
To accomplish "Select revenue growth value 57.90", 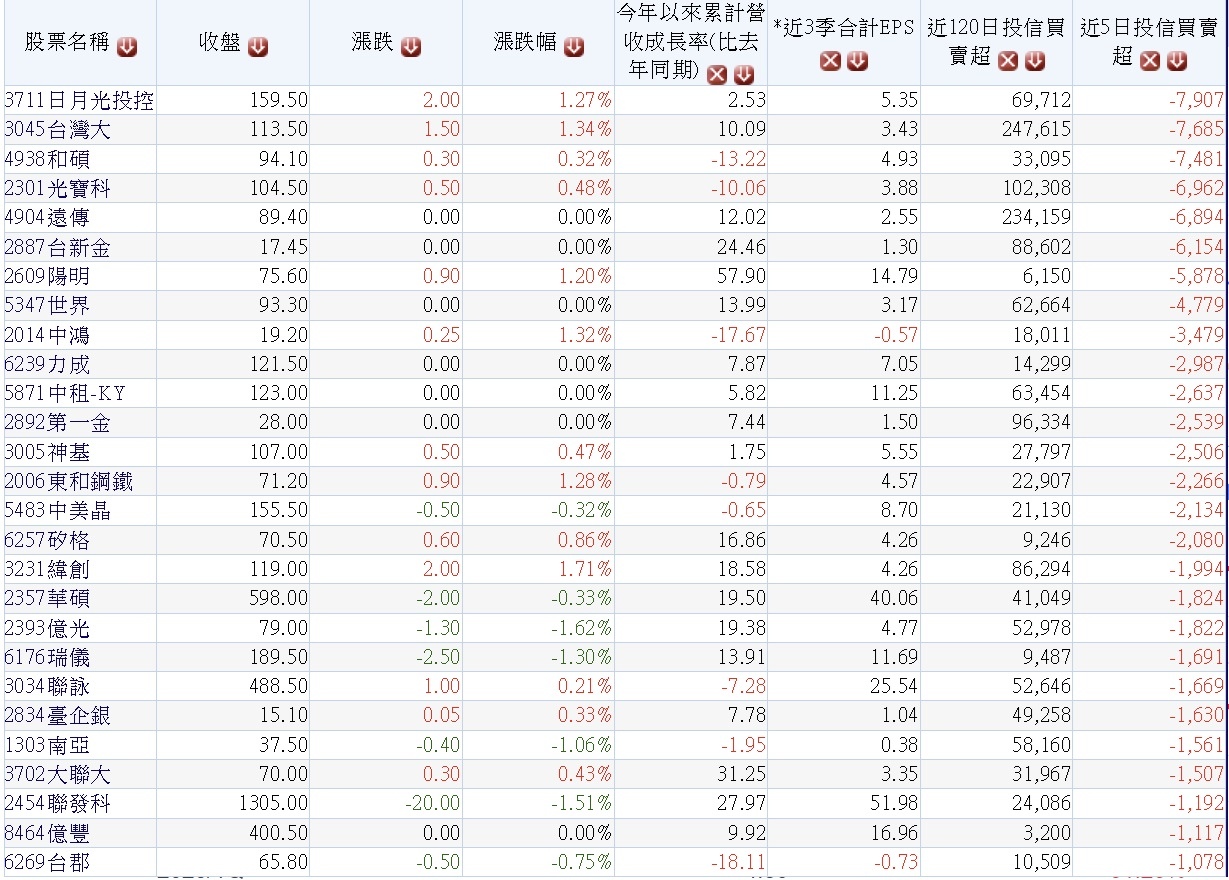I will tap(744, 276).
